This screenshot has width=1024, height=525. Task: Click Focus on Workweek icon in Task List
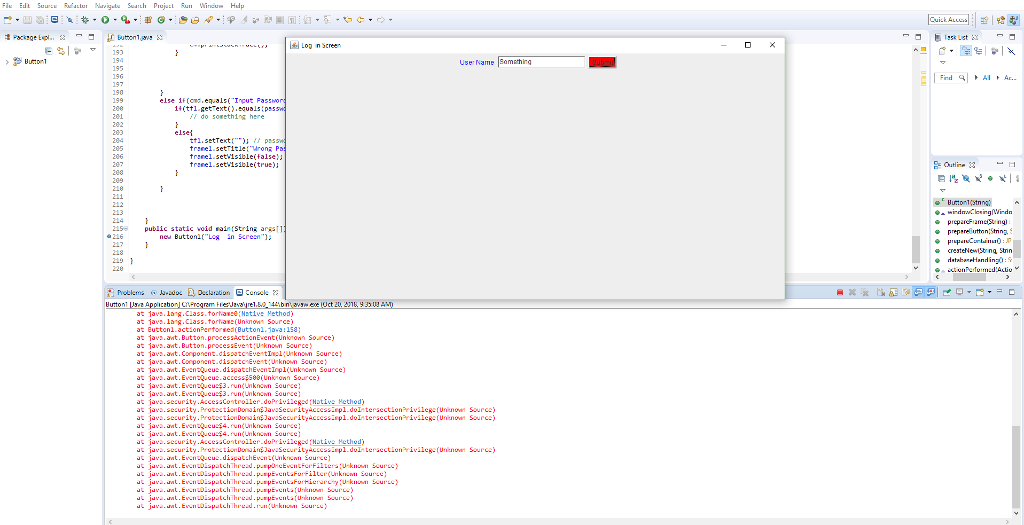(x=995, y=50)
